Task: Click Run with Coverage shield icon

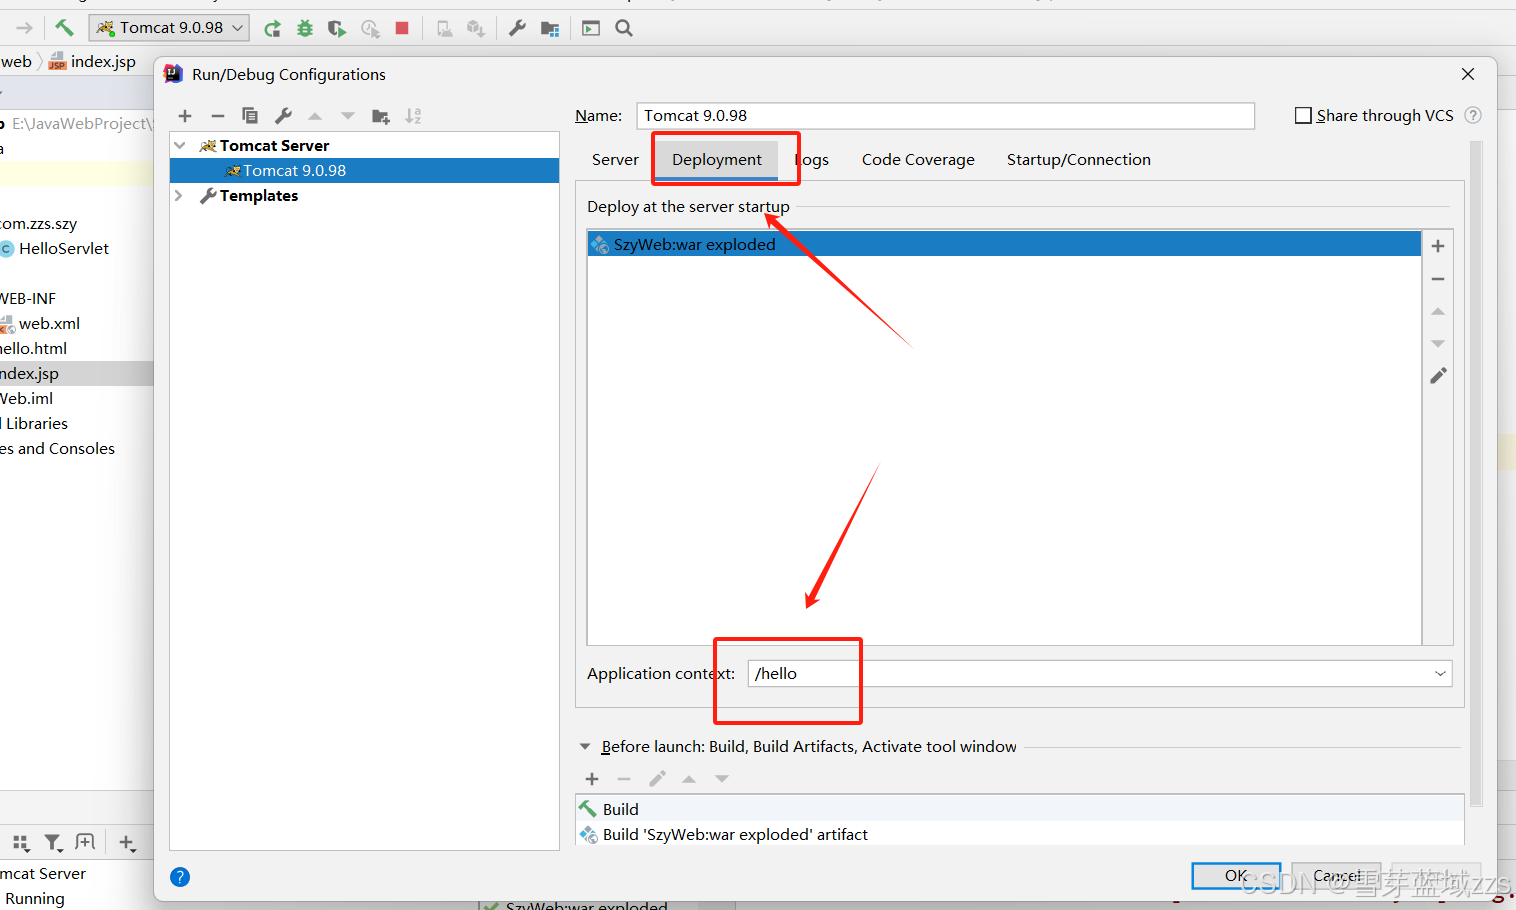Action: coord(337,28)
